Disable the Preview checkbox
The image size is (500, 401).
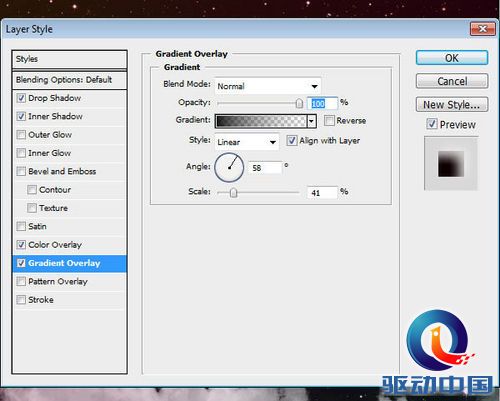[432, 124]
